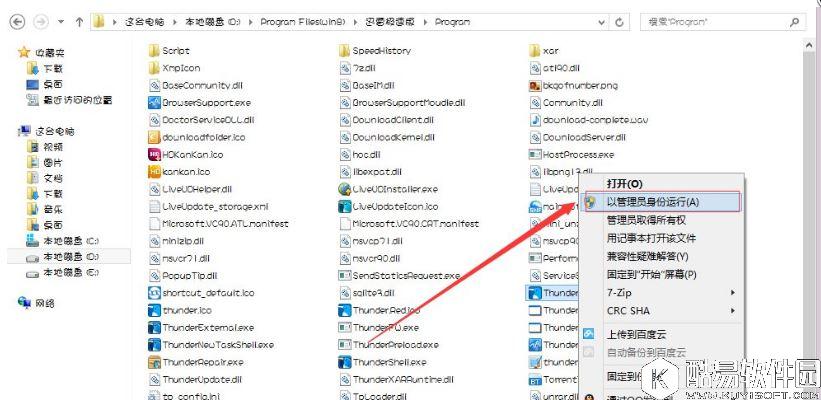The width and height of the screenshot is (821, 400).
Task: Select the download-complete.wav audio icon
Action: coord(535,120)
